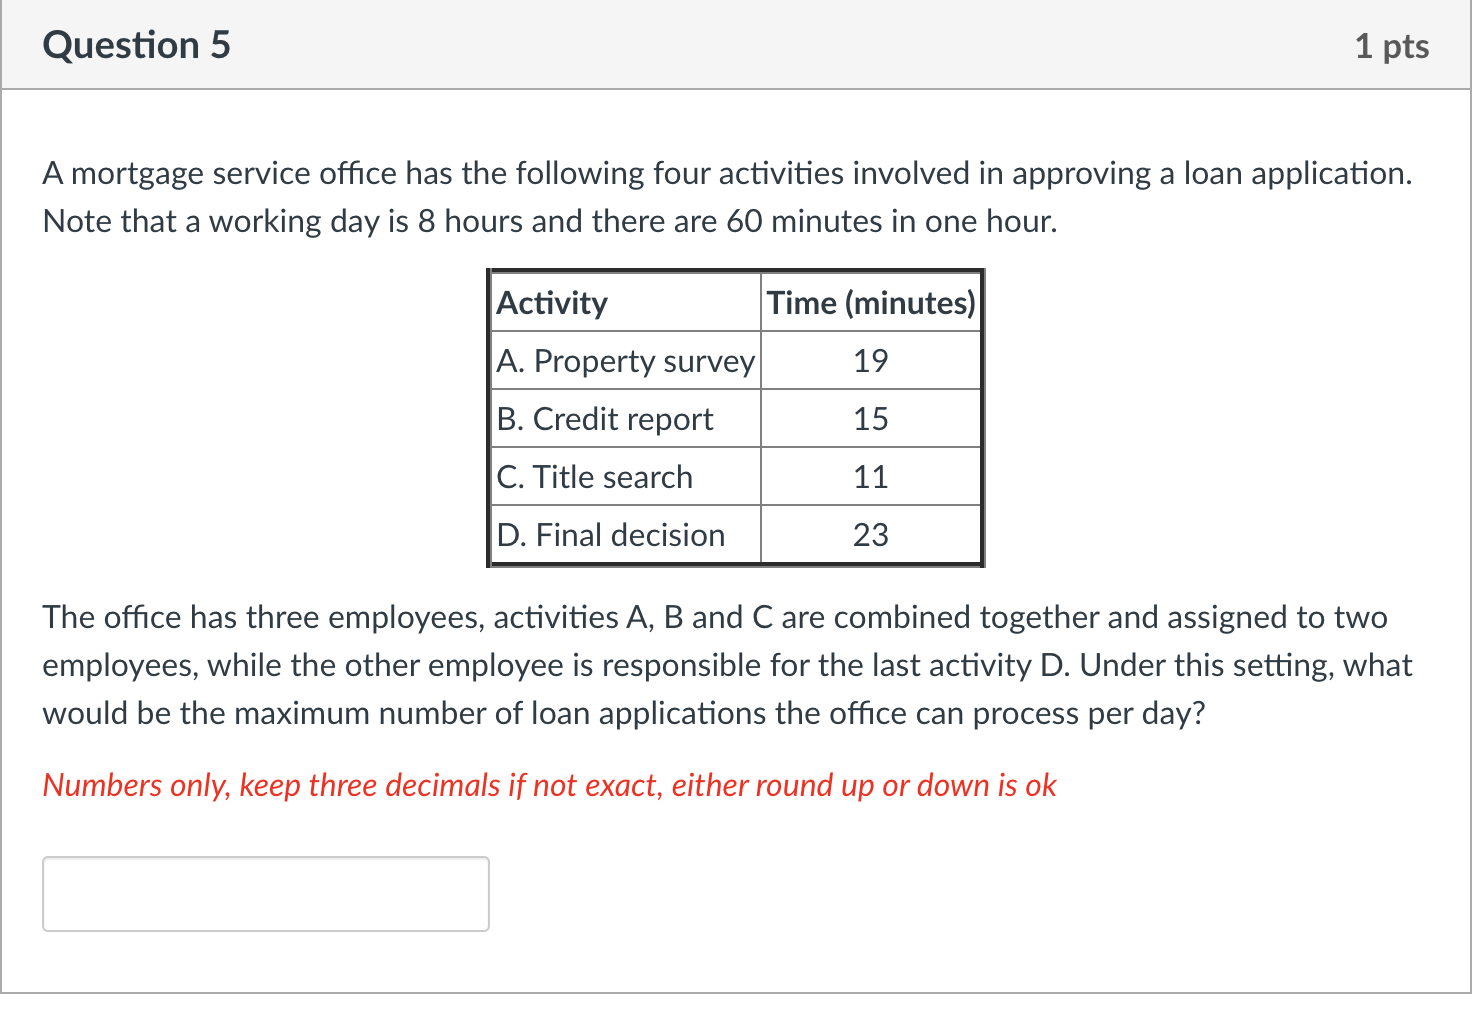1474x1010 pixels.
Task: Place cursor in the empty answer field
Action: tap(265, 893)
